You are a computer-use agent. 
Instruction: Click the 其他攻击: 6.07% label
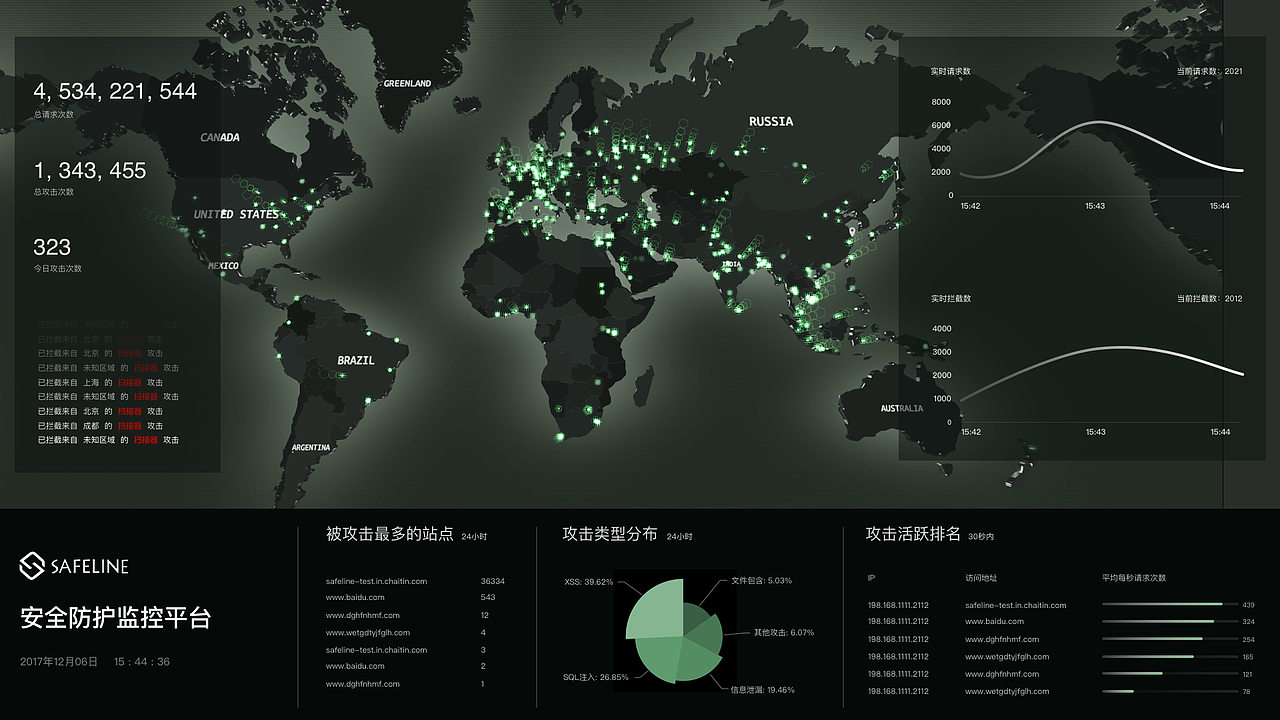784,632
